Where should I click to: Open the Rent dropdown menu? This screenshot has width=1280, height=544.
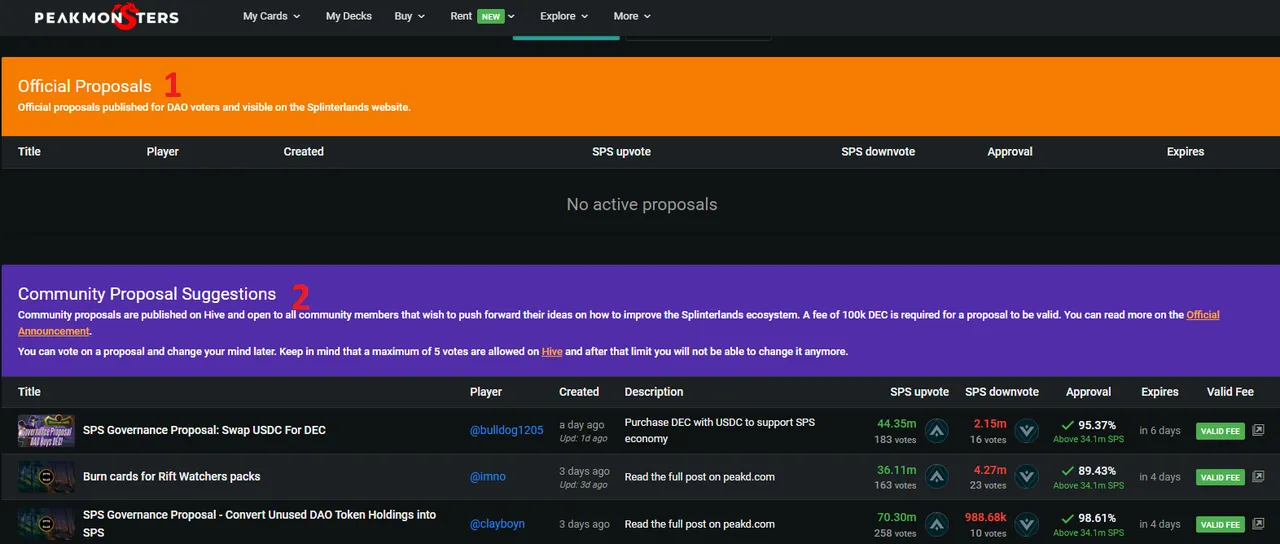(482, 16)
